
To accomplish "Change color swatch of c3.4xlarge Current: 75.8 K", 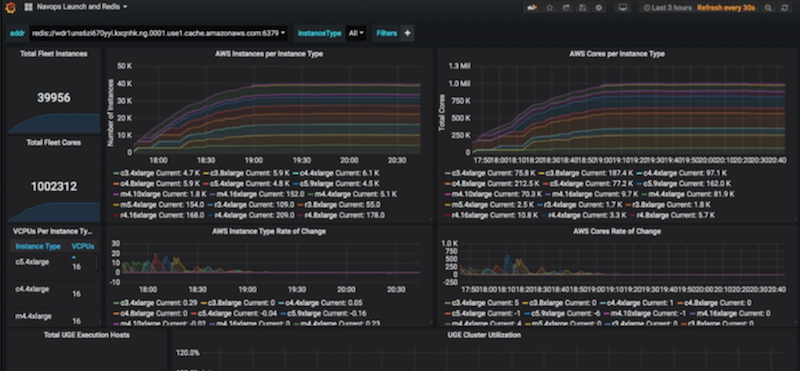I will coord(448,174).
